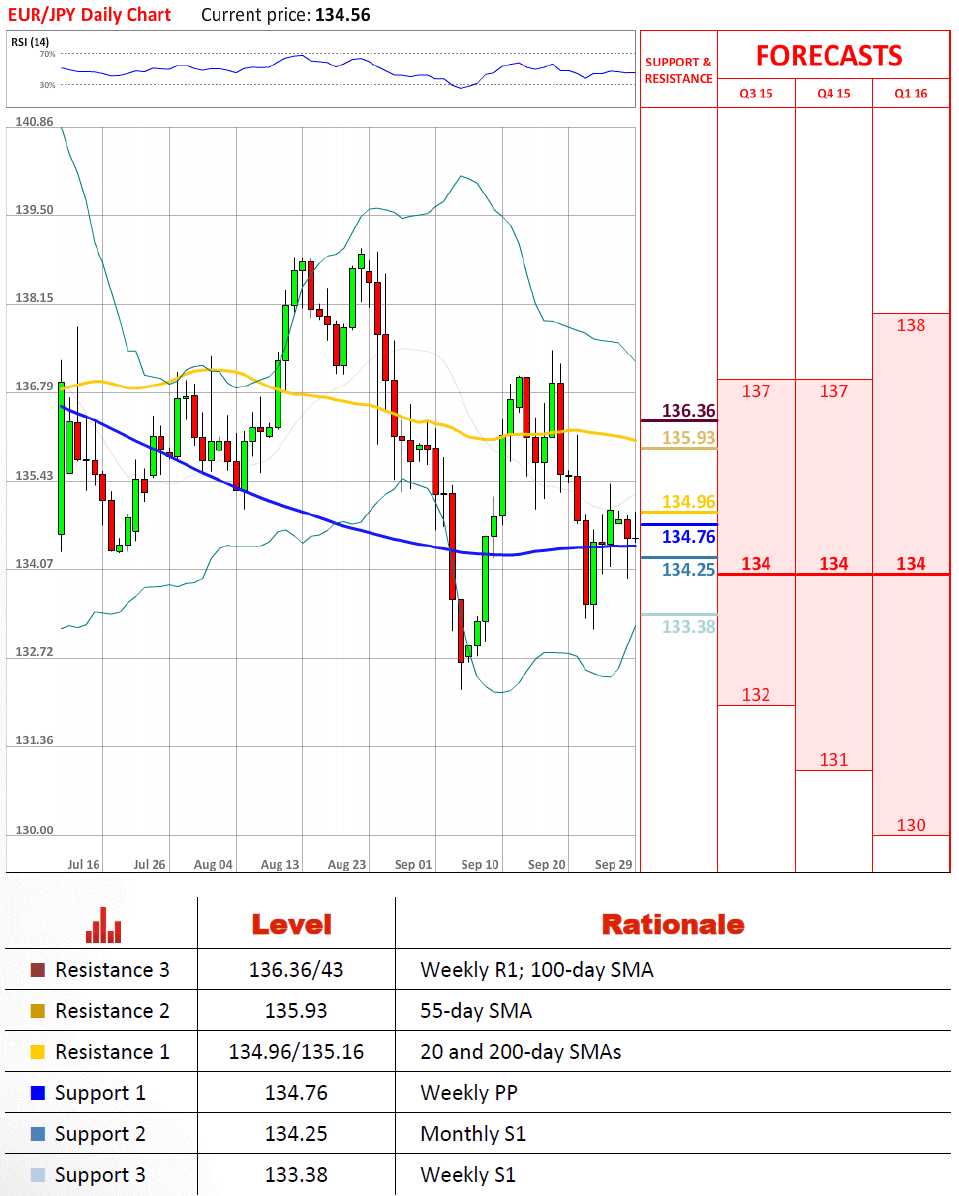Click the 133.38 support level label
The width and height of the screenshot is (959, 1196).
pos(688,627)
